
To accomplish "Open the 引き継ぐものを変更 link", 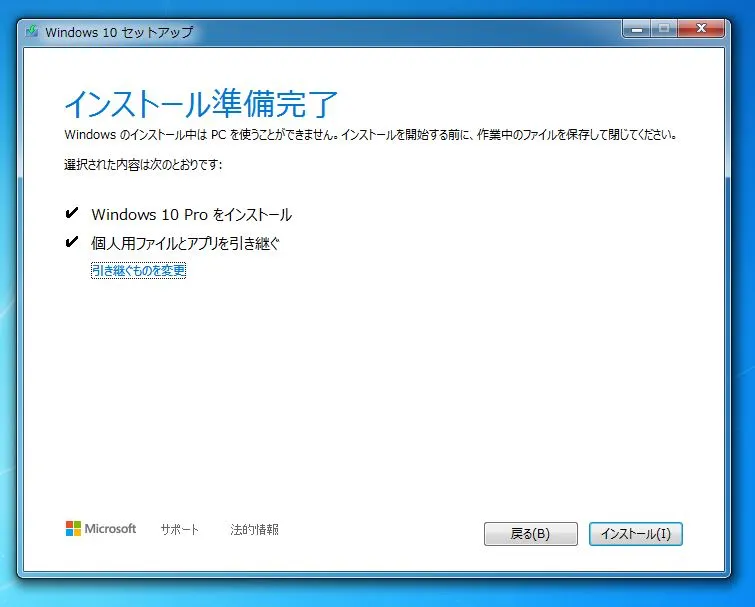I will pyautogui.click(x=138, y=271).
